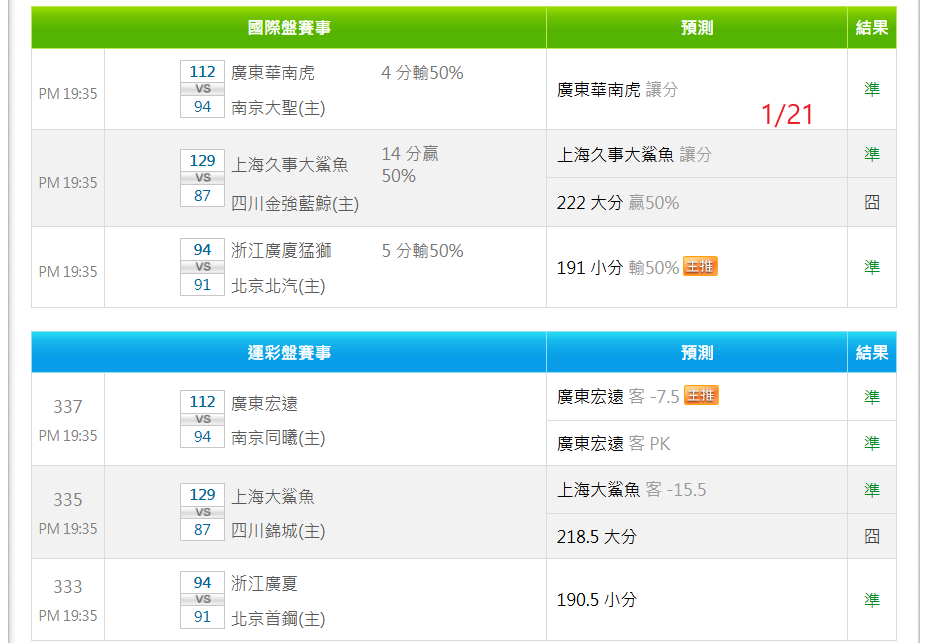This screenshot has height=643, width=951.
Task: Click the prediction 上海久事大鯊魚 讓分
Action: click(634, 155)
